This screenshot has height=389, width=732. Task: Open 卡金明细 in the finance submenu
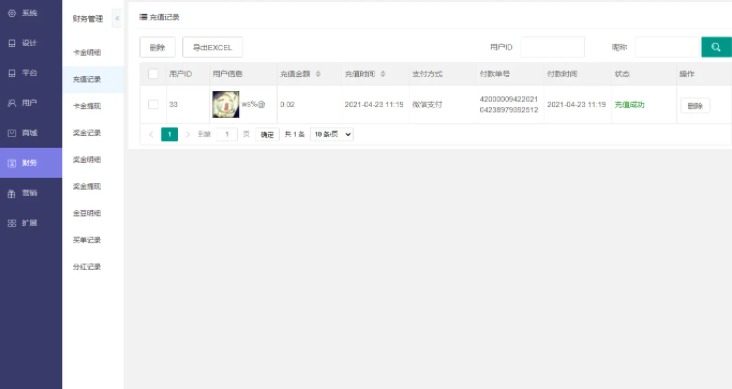click(87, 52)
